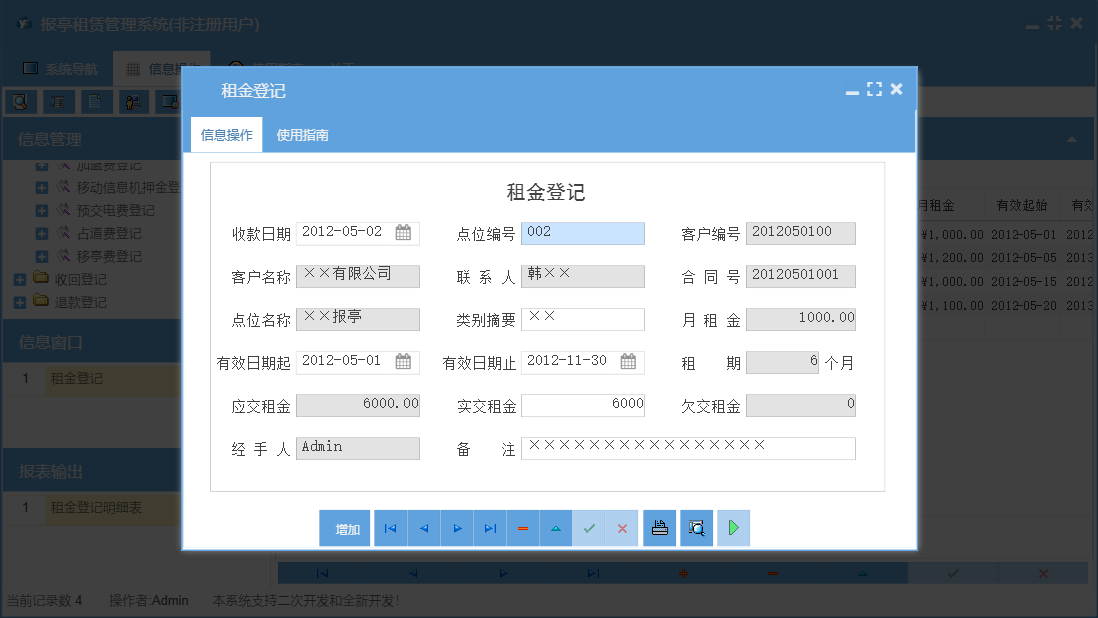This screenshot has width=1098, height=618.
Task: Click inside the 点位编号 input field
Action: click(583, 232)
